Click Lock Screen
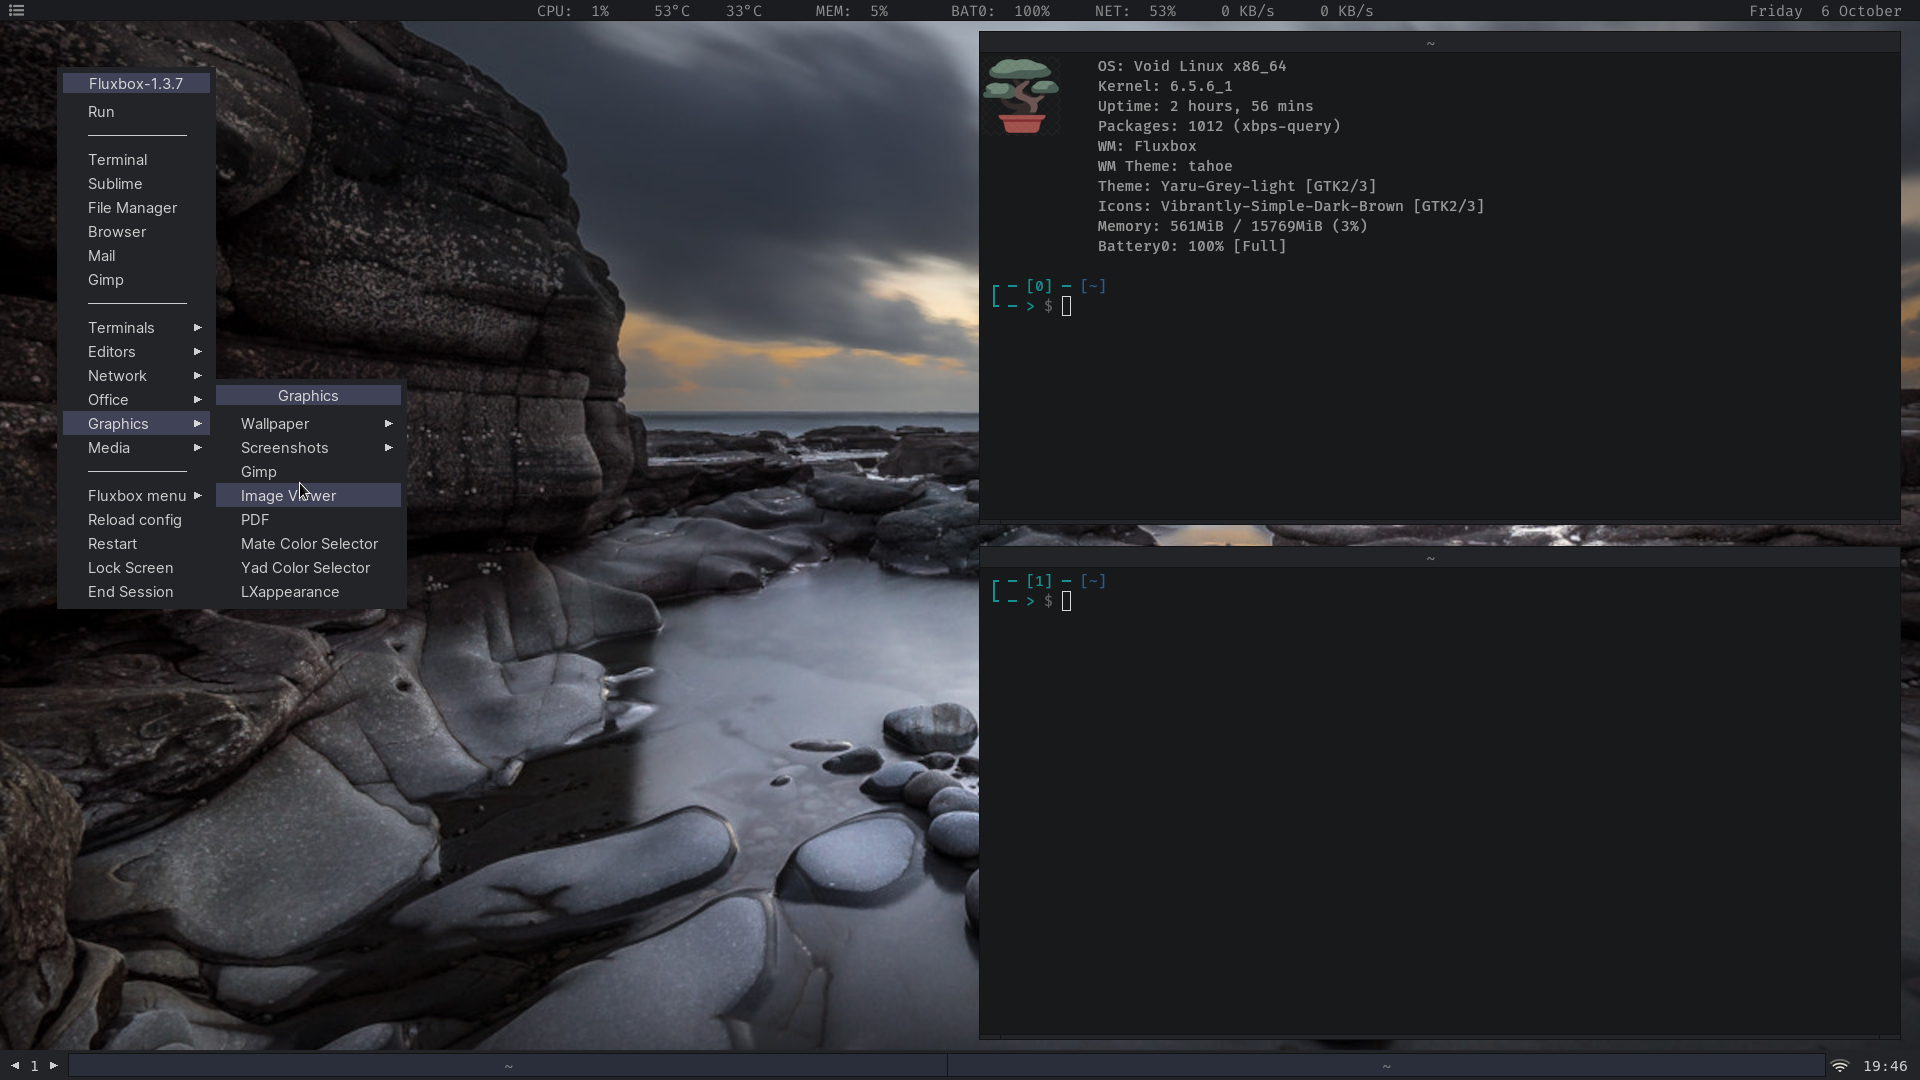Image resolution: width=1920 pixels, height=1080 pixels. [x=136, y=568]
